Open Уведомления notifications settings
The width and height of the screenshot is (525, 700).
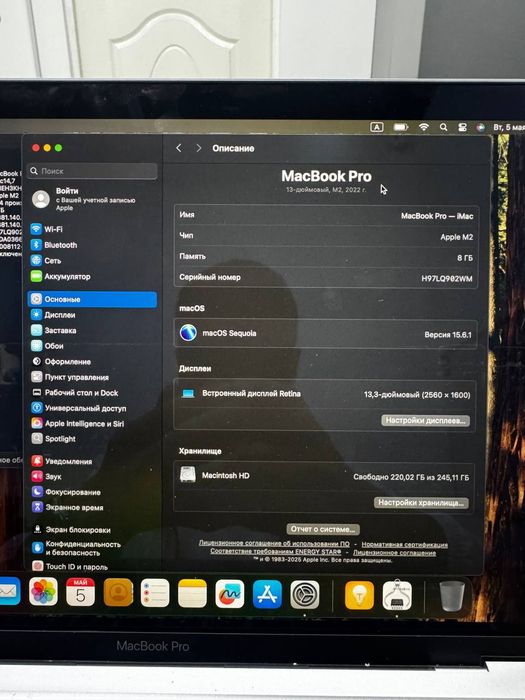[x=68, y=462]
